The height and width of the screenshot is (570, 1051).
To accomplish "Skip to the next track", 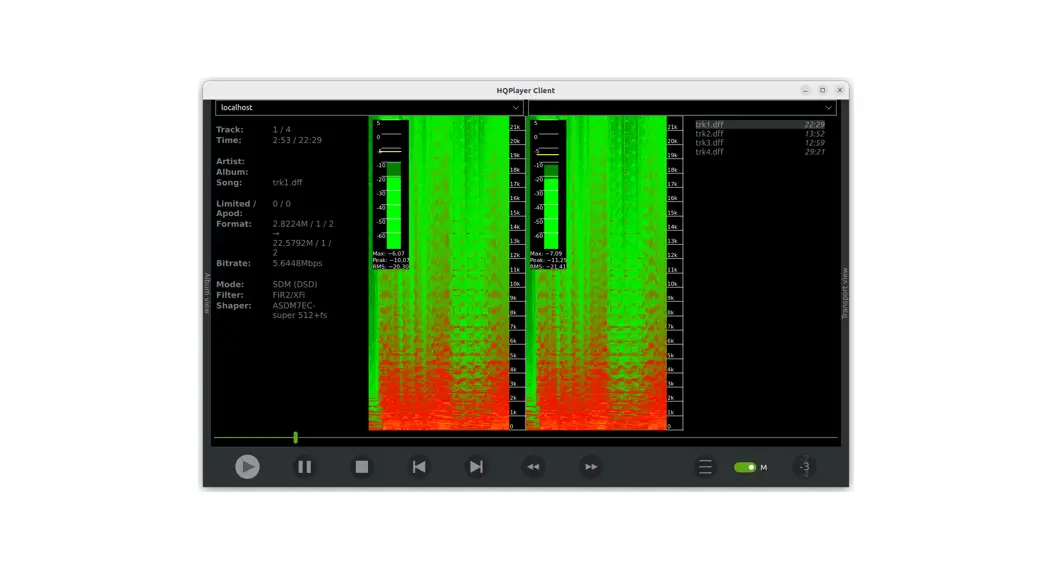I will pyautogui.click(x=476, y=467).
